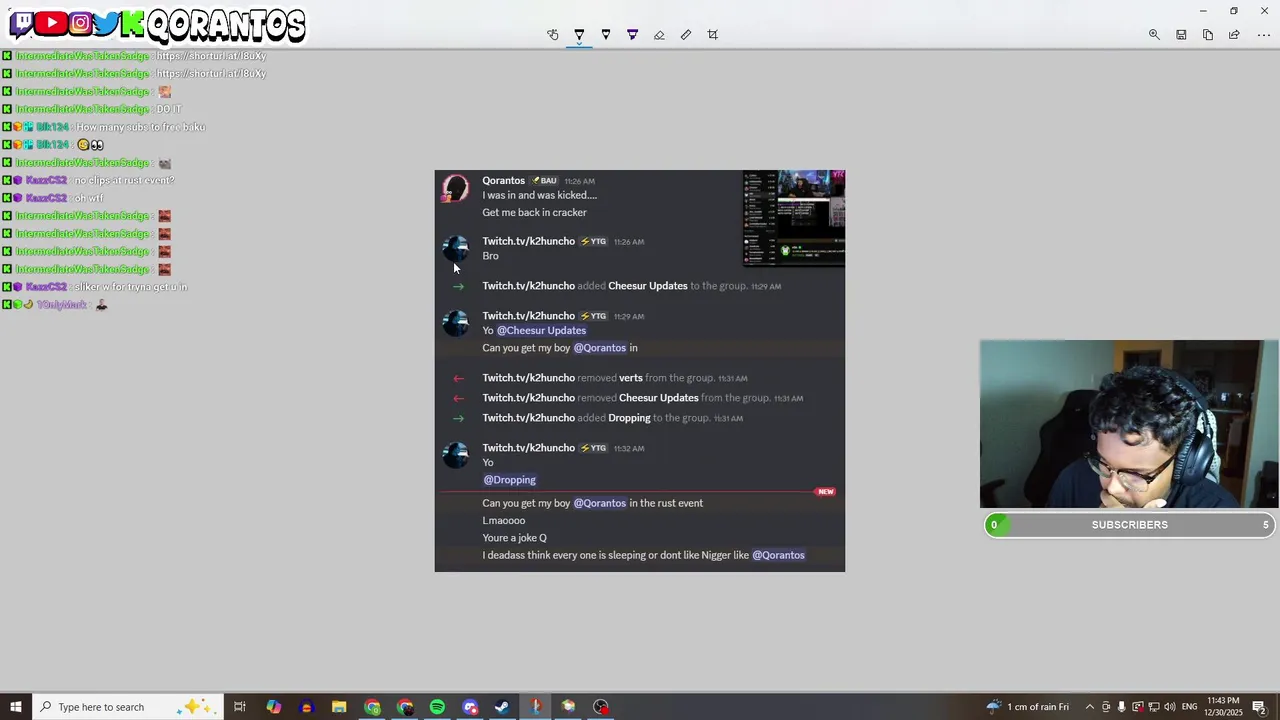Viewport: 1280px width, 720px height.
Task: Click the Meet Now camera tray icon
Action: 1106,707
